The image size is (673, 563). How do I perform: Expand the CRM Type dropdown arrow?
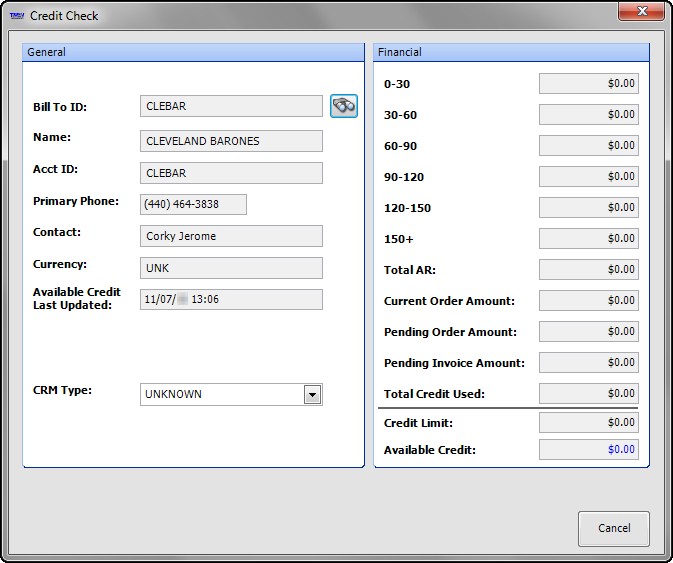tap(312, 395)
